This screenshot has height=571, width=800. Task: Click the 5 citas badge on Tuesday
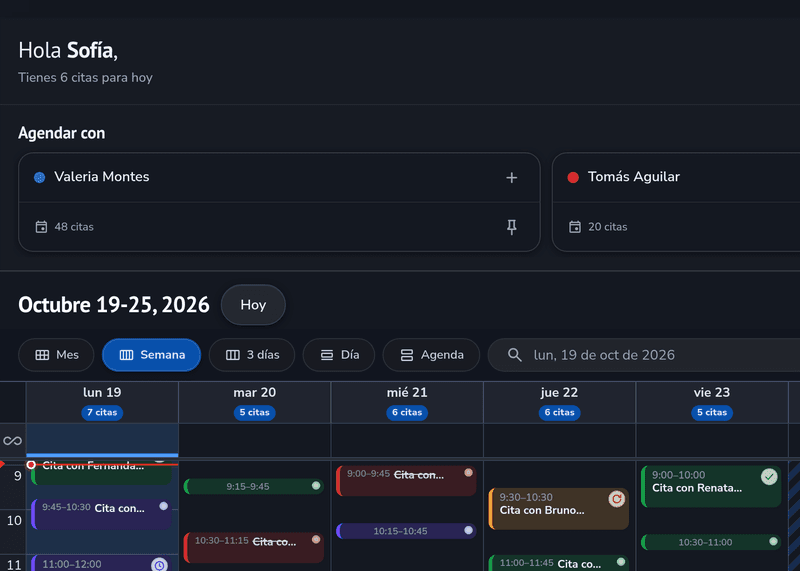click(x=255, y=412)
